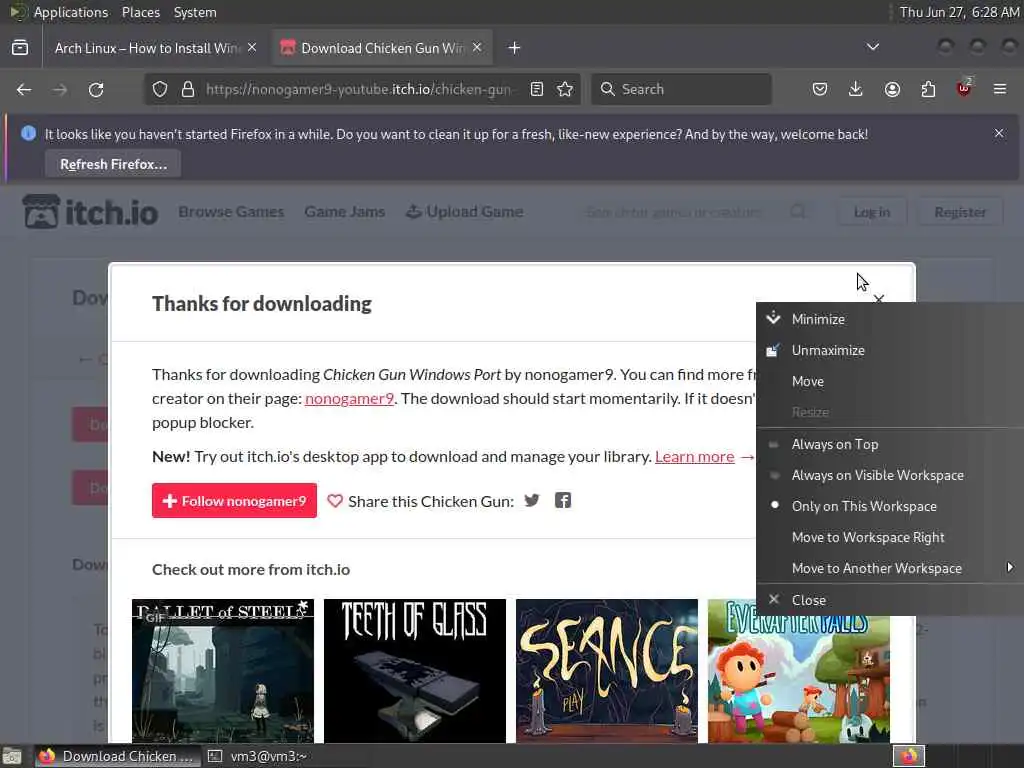
Task: Open Teeth of Glass game thumbnail
Action: [415, 671]
